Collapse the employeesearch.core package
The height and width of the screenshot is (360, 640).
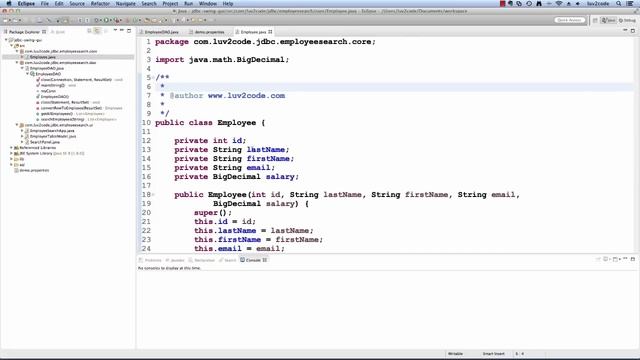click(x=17, y=51)
